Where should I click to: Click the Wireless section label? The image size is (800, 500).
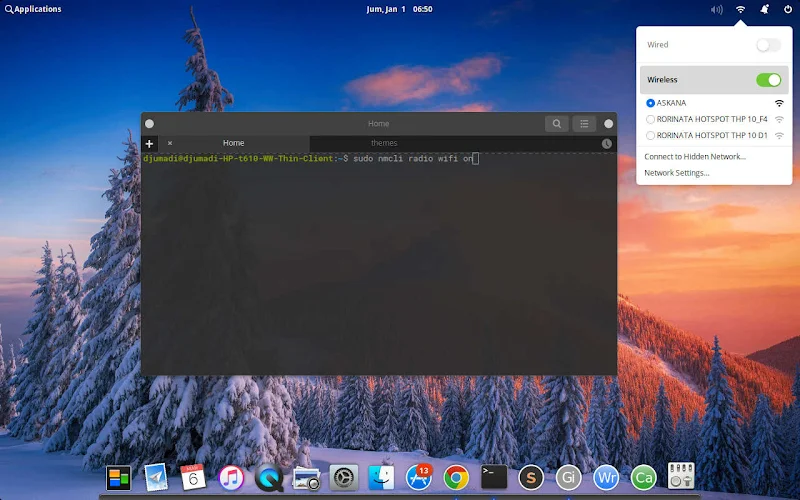pos(662,80)
